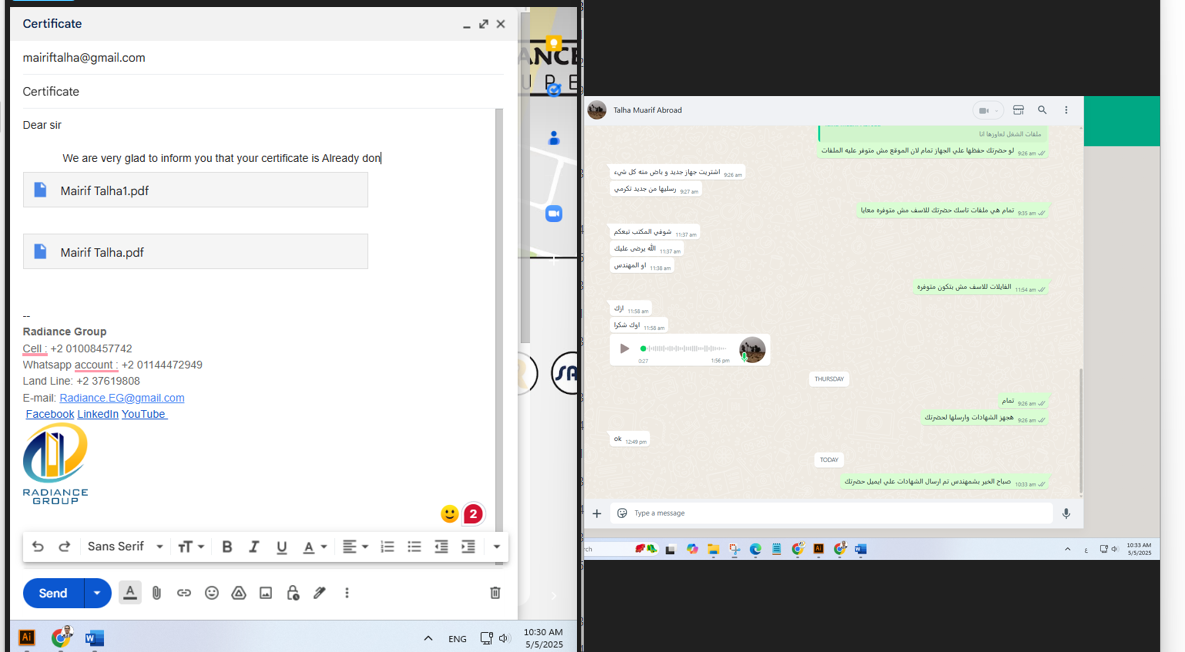Redo the last edit in Gmail compose
The image size is (1185, 652).
[64, 546]
